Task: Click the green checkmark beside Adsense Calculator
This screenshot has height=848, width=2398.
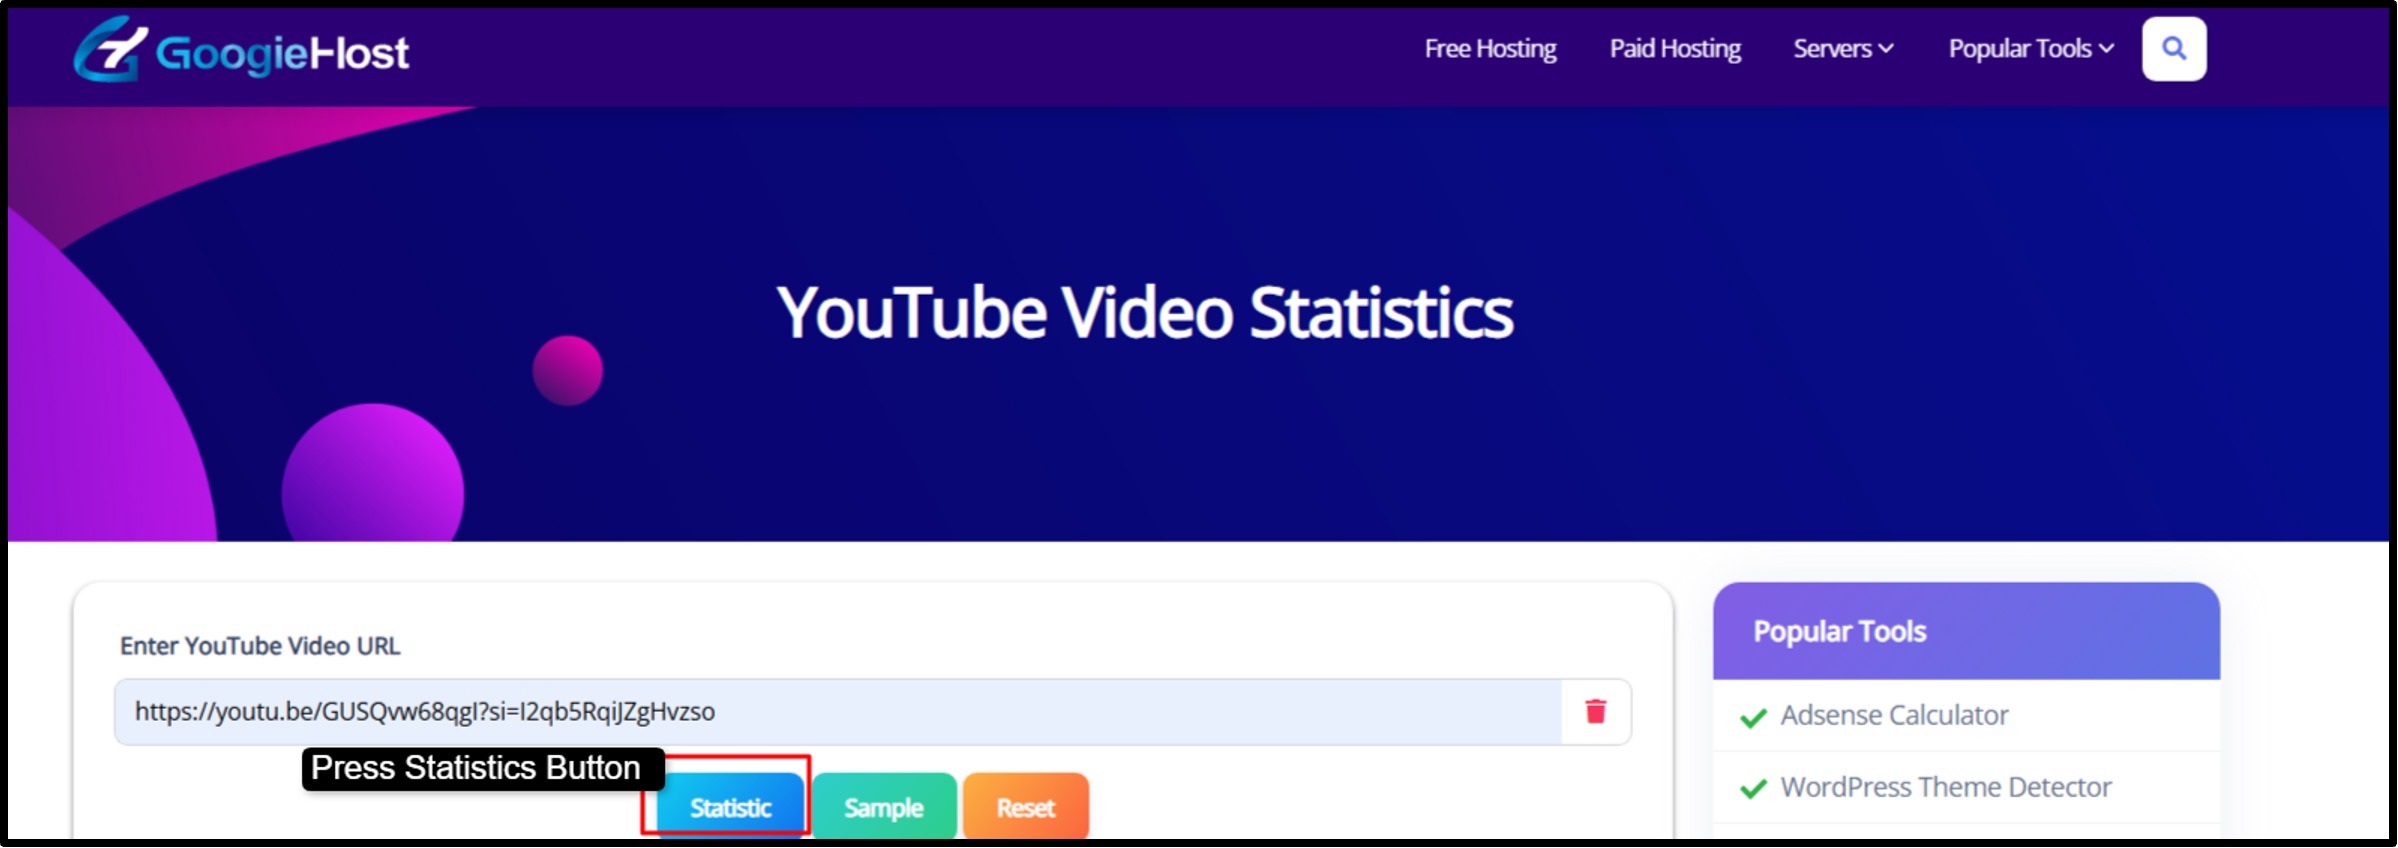Action: 1753,717
